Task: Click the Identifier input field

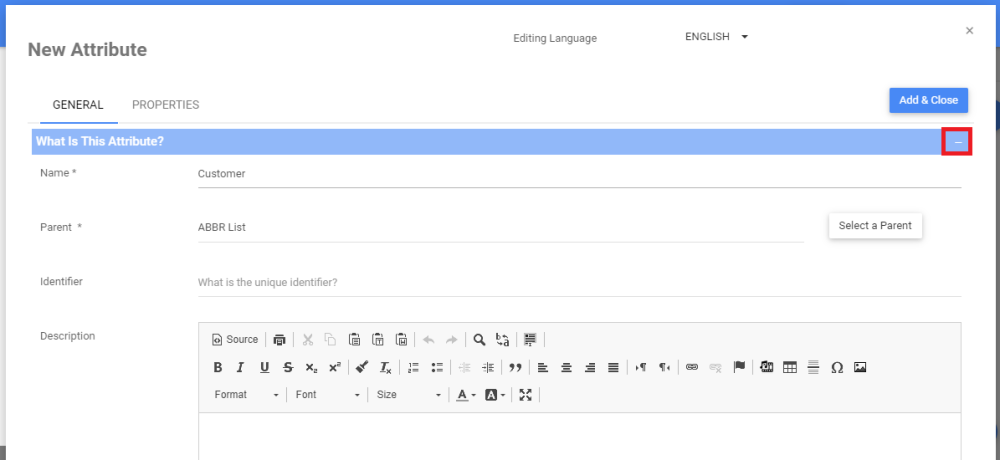Action: click(579, 283)
